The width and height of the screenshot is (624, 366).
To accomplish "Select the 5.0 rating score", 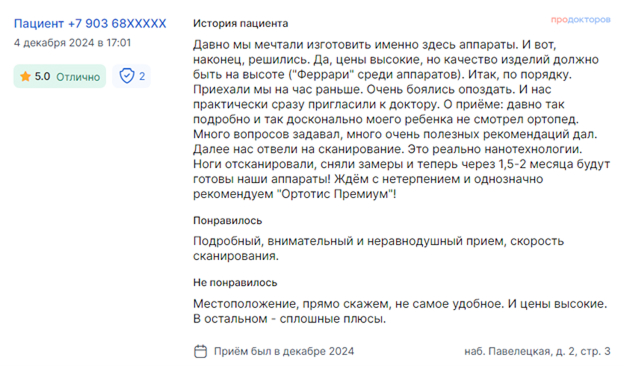I will tap(42, 76).
